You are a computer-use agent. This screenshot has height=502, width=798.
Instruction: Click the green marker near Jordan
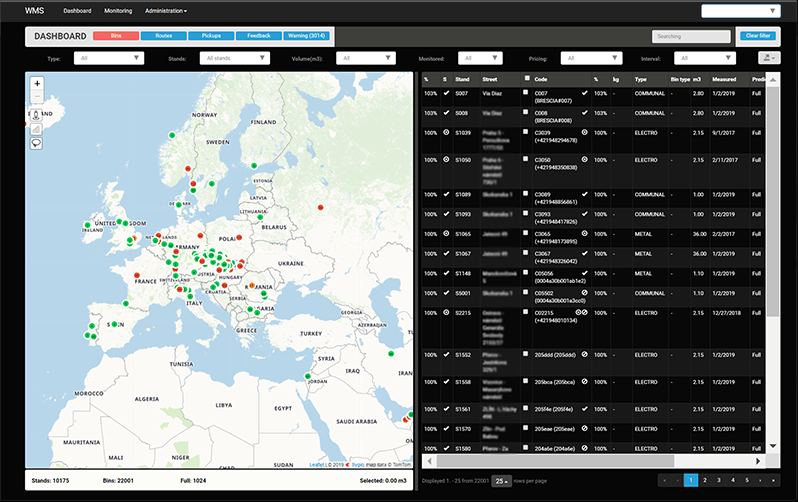pos(307,376)
